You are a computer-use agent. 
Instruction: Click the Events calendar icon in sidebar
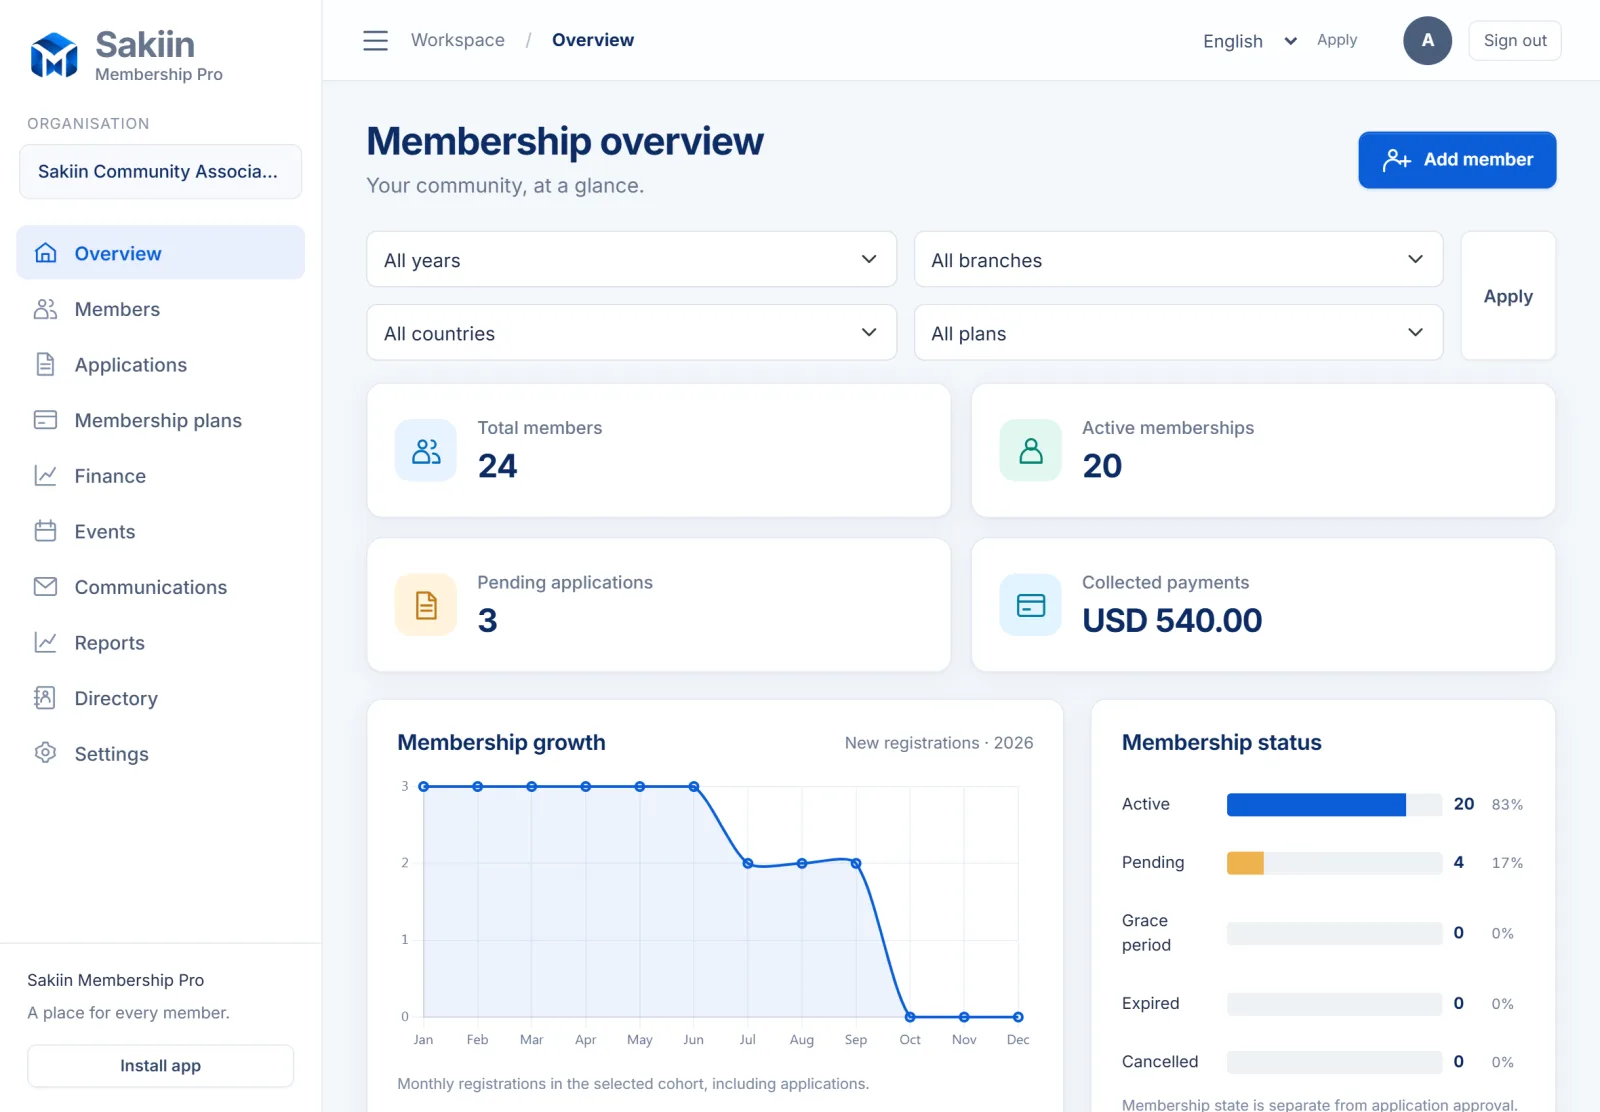coord(45,531)
